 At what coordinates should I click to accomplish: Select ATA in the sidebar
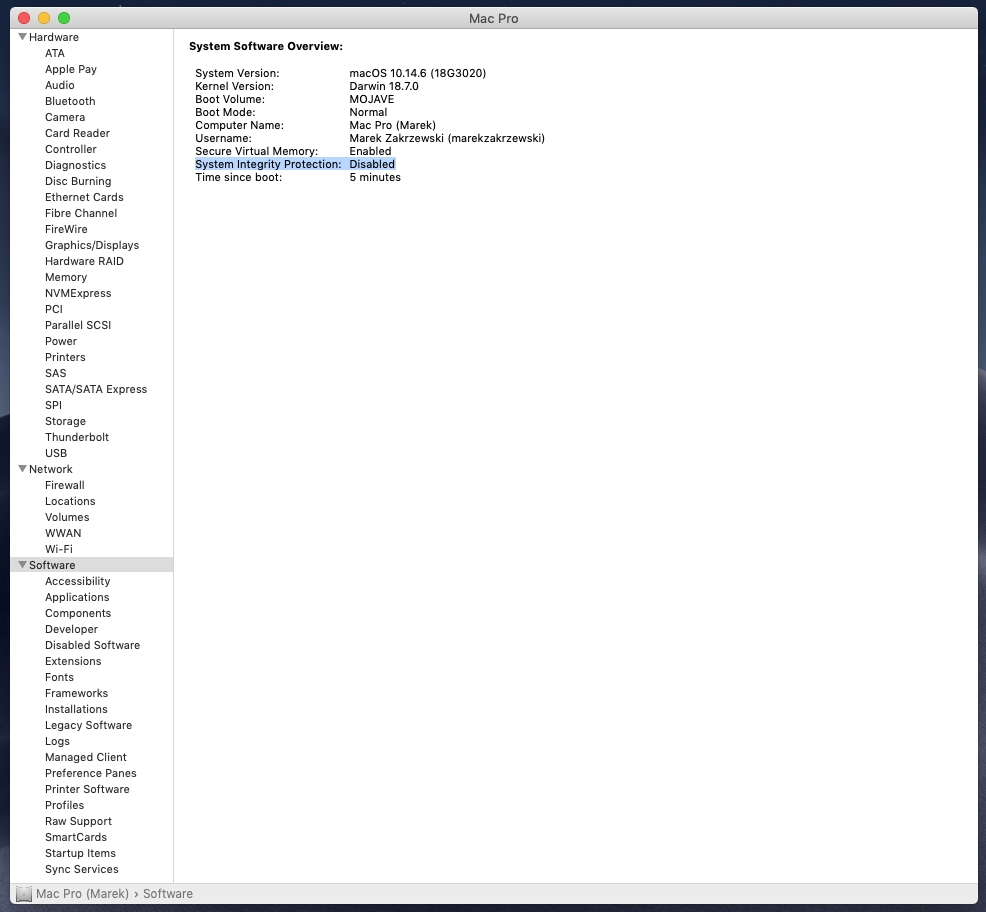pyautogui.click(x=55, y=53)
